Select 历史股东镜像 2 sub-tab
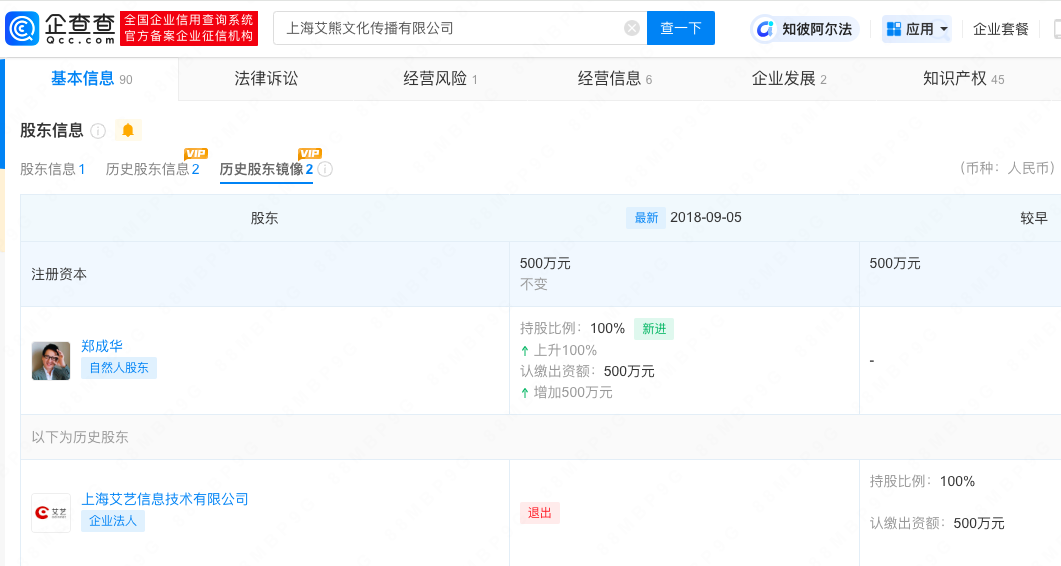This screenshot has width=1061, height=566. [266, 169]
